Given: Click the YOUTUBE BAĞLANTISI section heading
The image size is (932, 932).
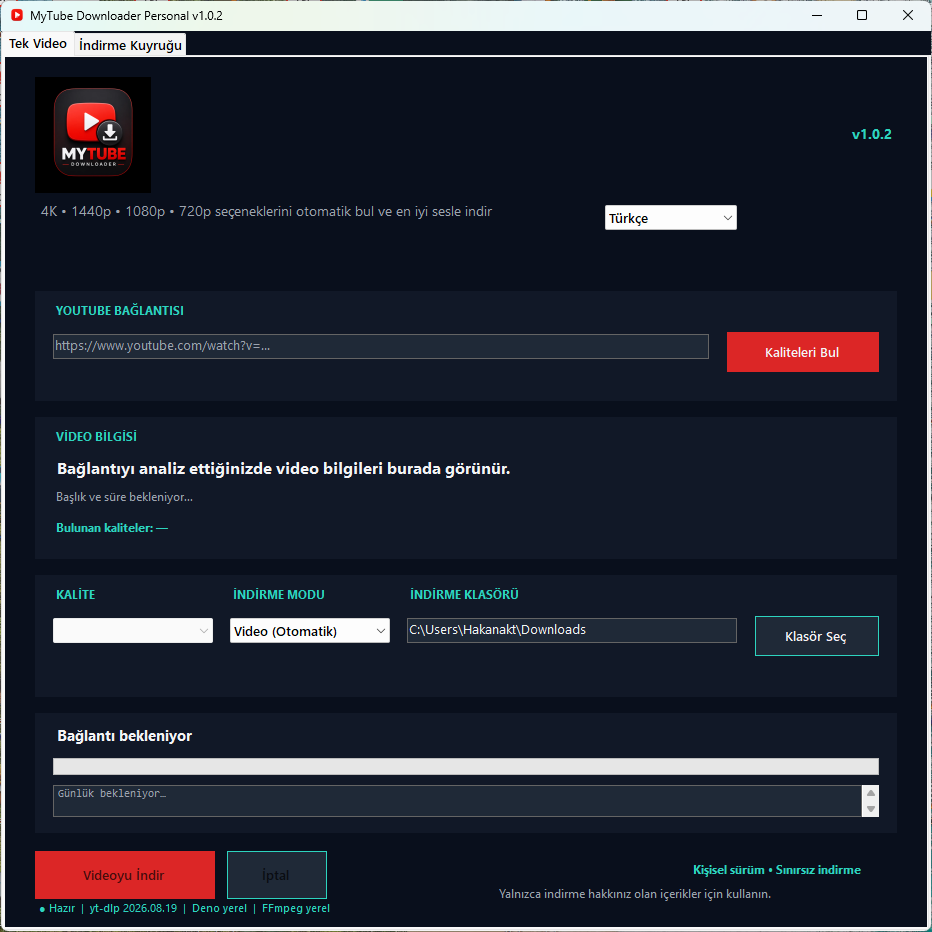Looking at the screenshot, I should tap(119, 310).
